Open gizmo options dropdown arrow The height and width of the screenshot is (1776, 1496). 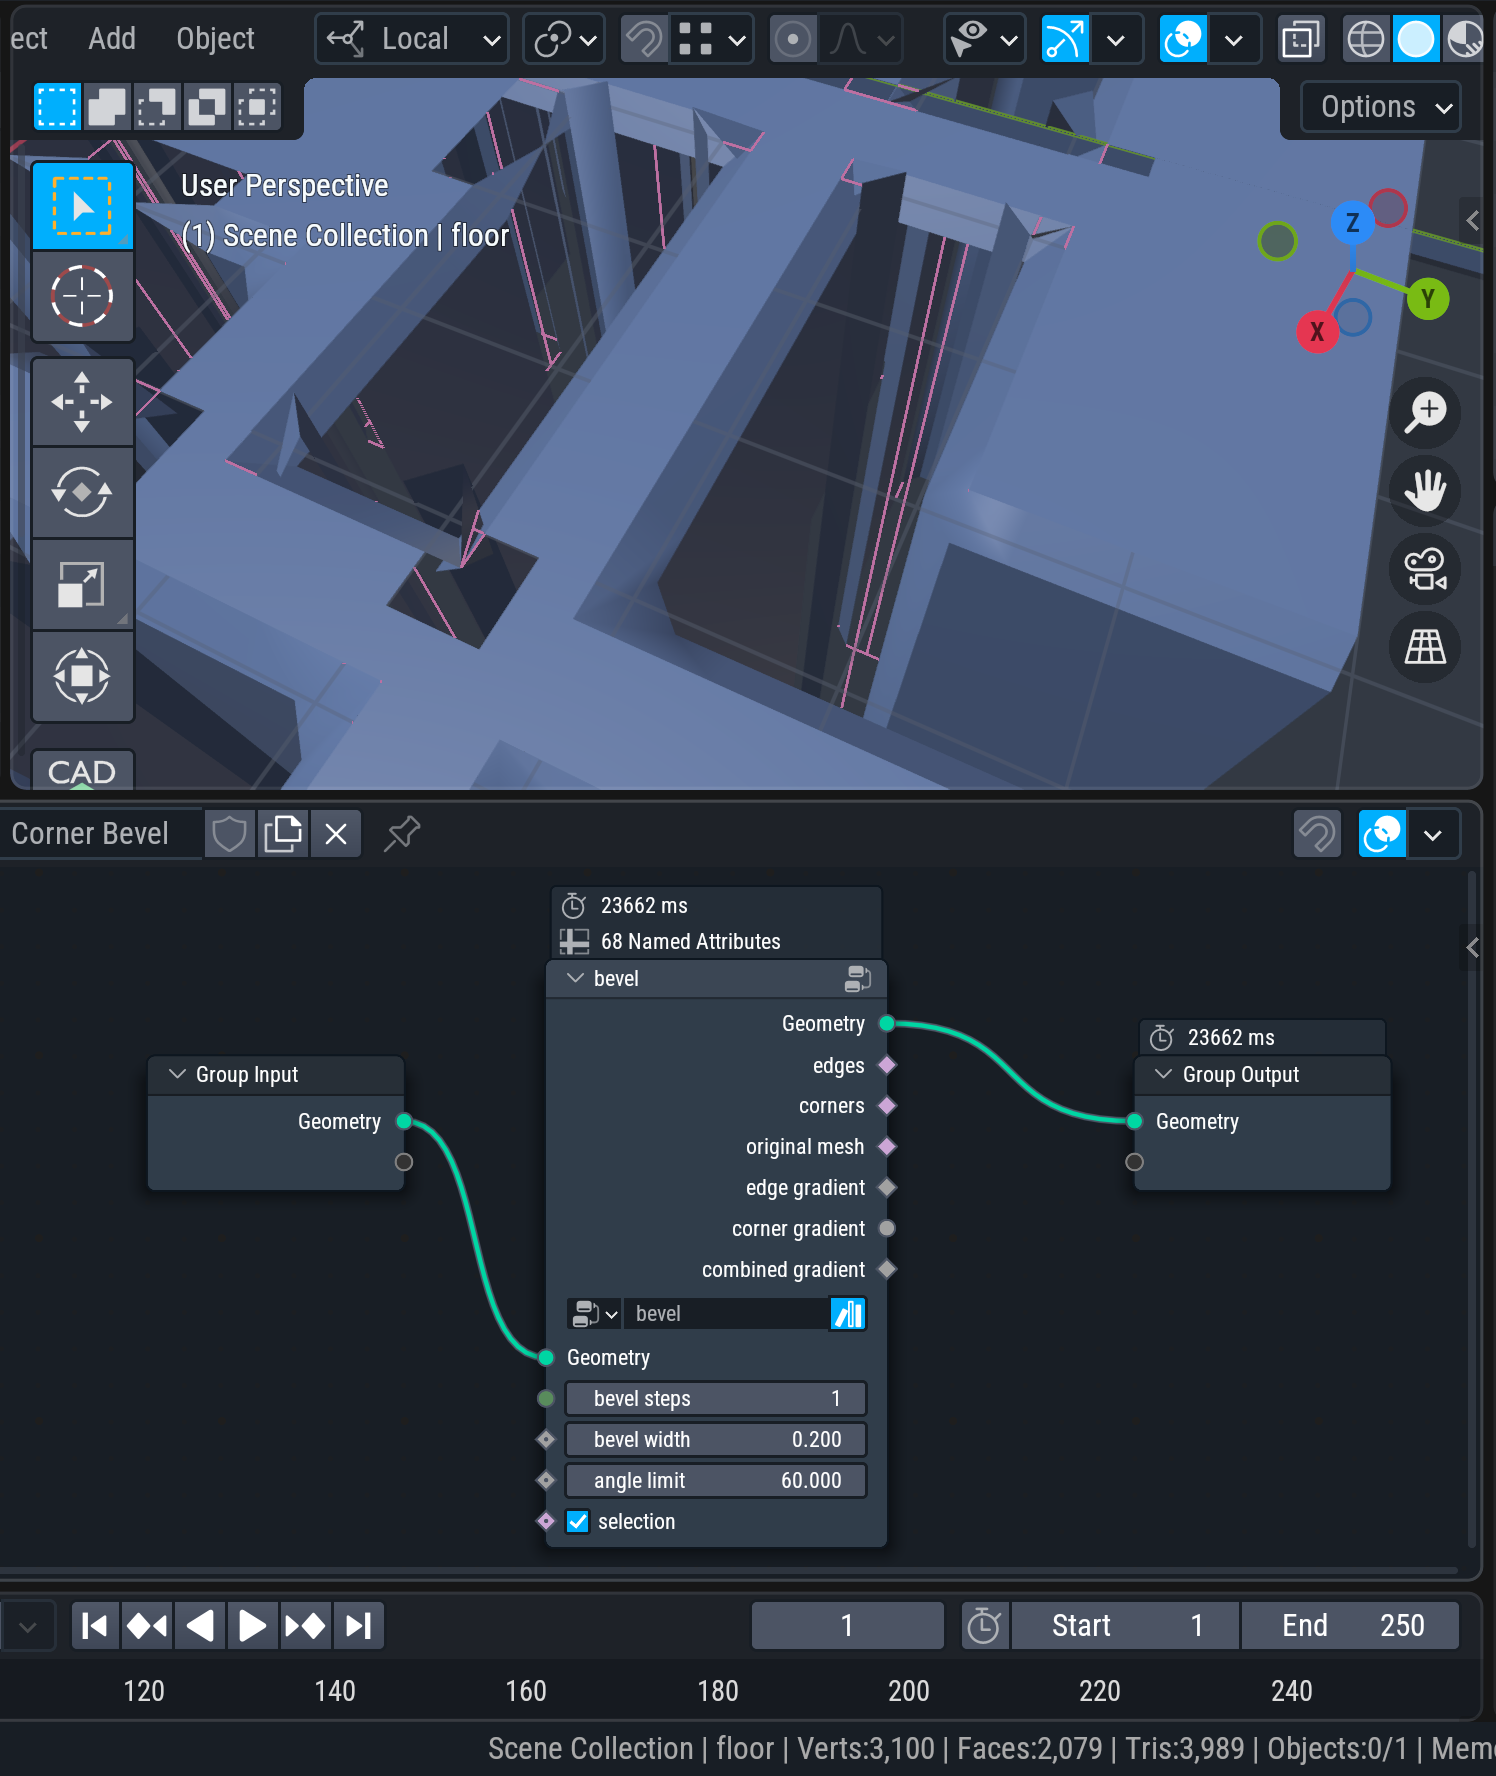coord(1116,40)
